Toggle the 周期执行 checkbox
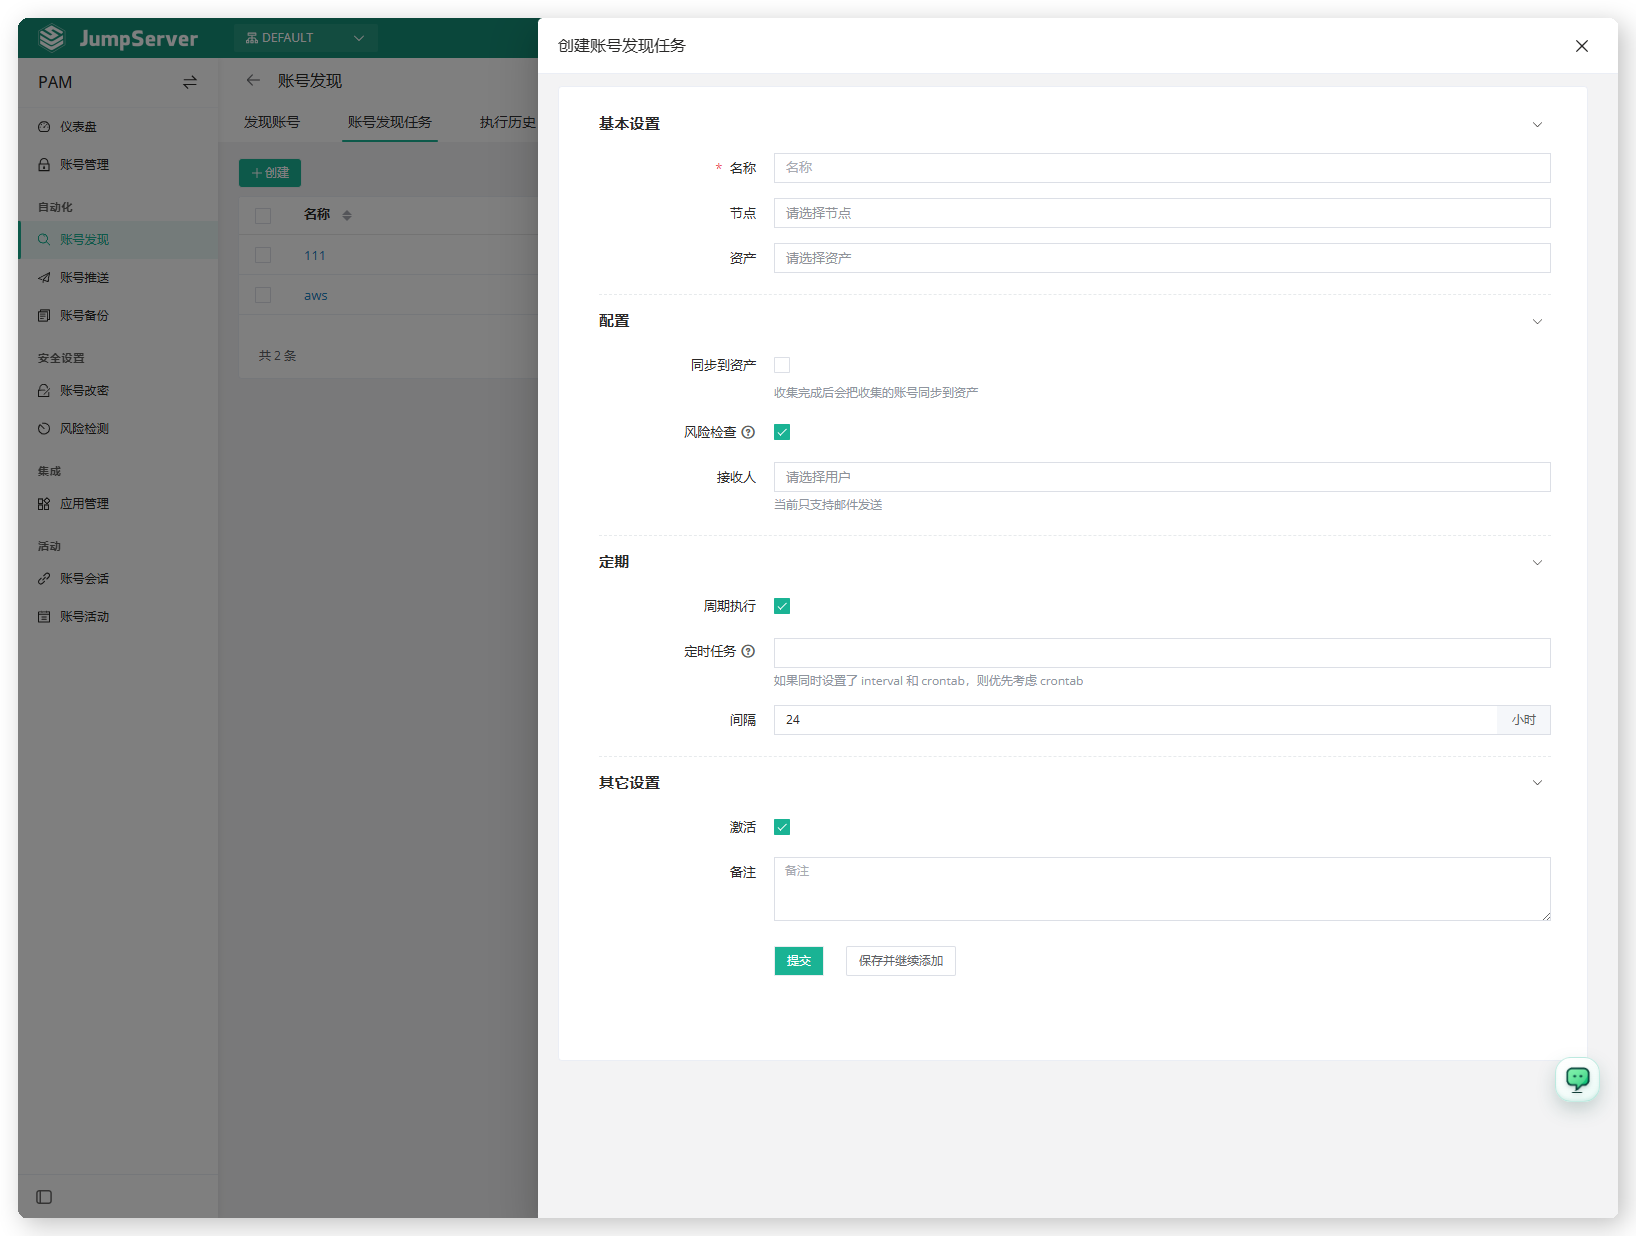1636x1236 pixels. click(x=782, y=606)
